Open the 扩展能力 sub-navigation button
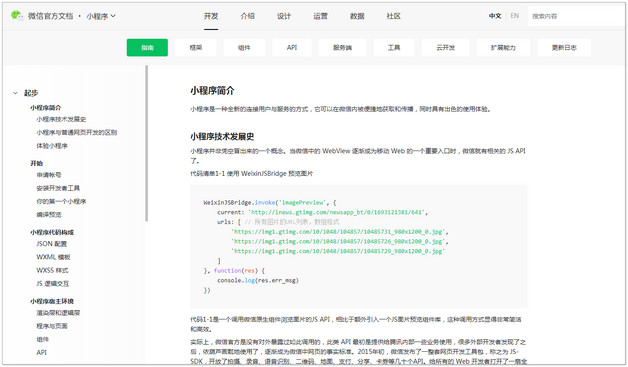Viewport: 628px width, 367px height. (x=503, y=48)
